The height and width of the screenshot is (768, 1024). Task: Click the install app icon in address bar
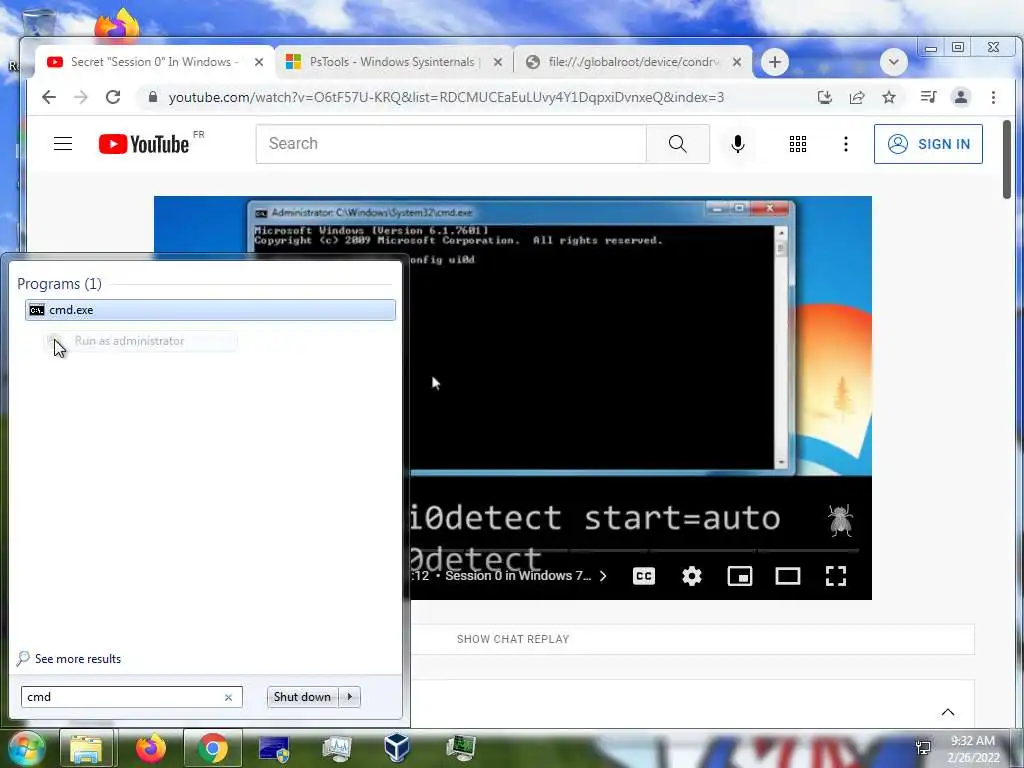[x=825, y=97]
